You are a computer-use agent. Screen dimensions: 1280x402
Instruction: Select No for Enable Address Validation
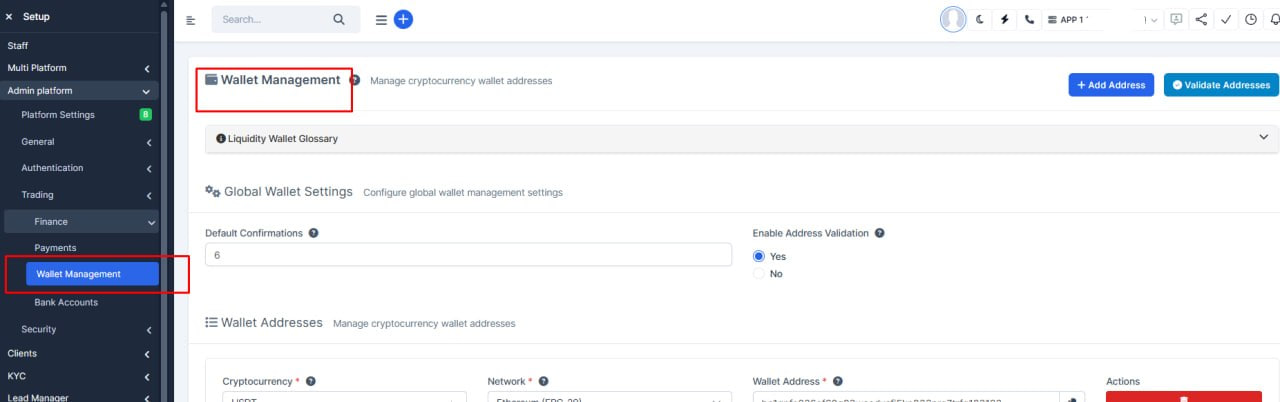758,273
